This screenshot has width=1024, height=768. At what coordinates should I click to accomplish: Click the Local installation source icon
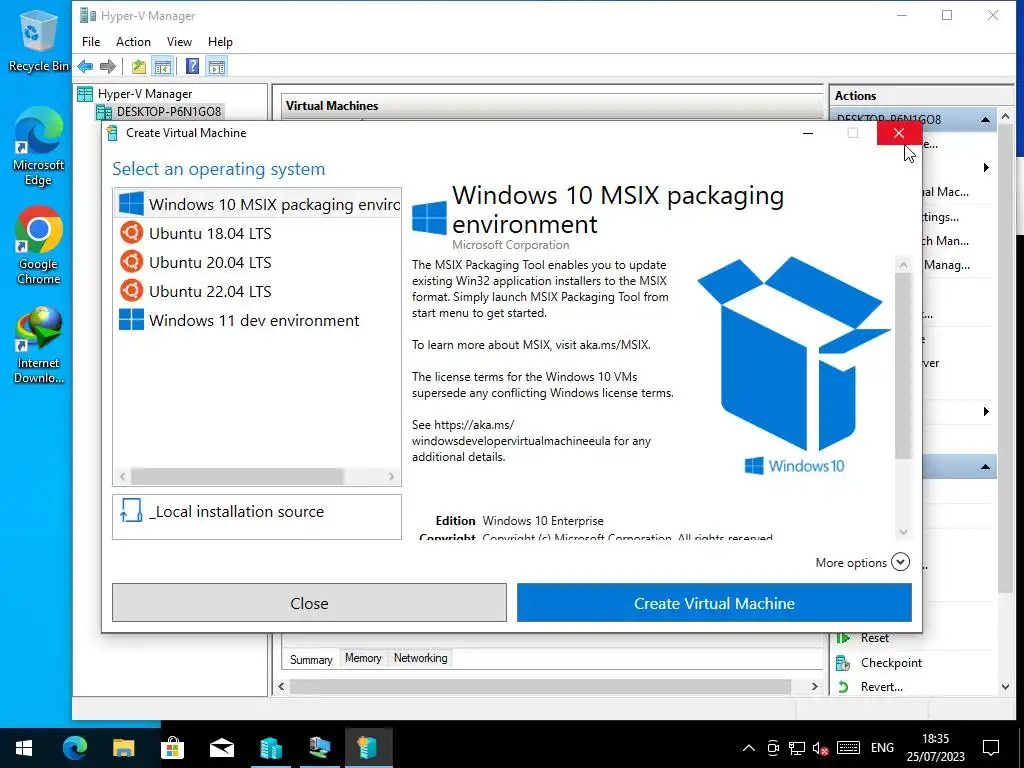click(131, 511)
